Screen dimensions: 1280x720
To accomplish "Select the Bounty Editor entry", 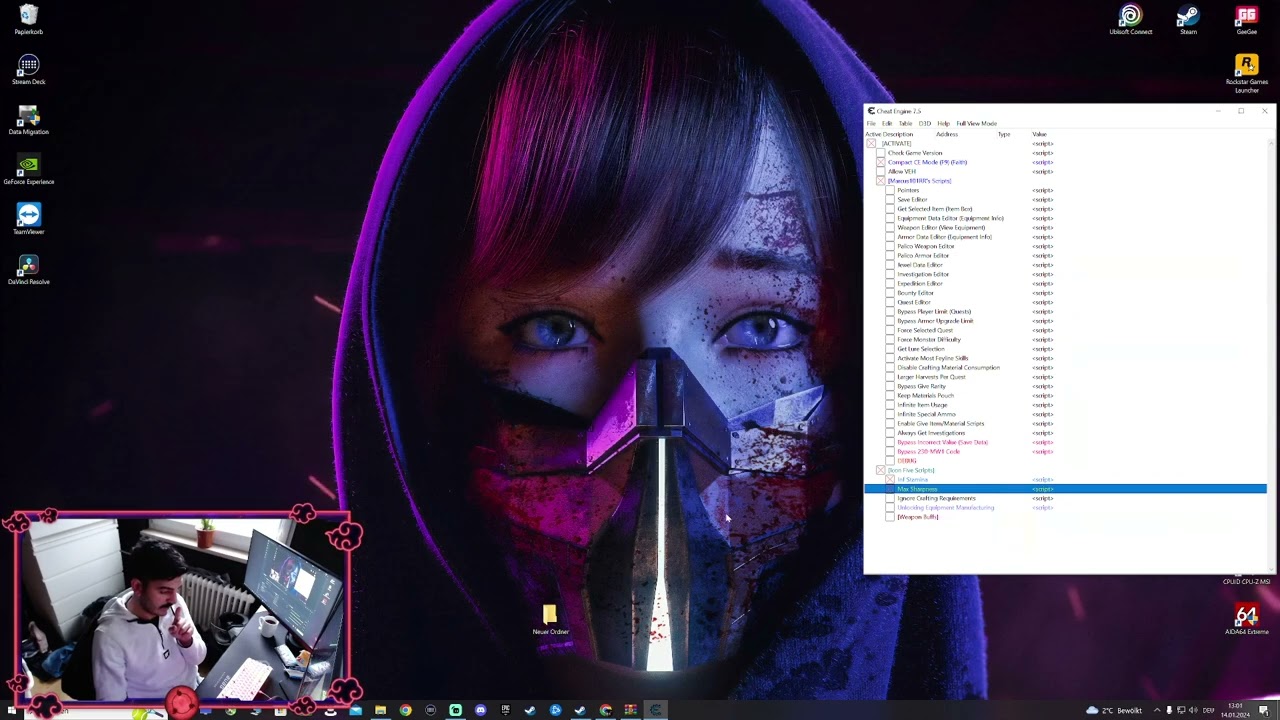I will (x=915, y=293).
